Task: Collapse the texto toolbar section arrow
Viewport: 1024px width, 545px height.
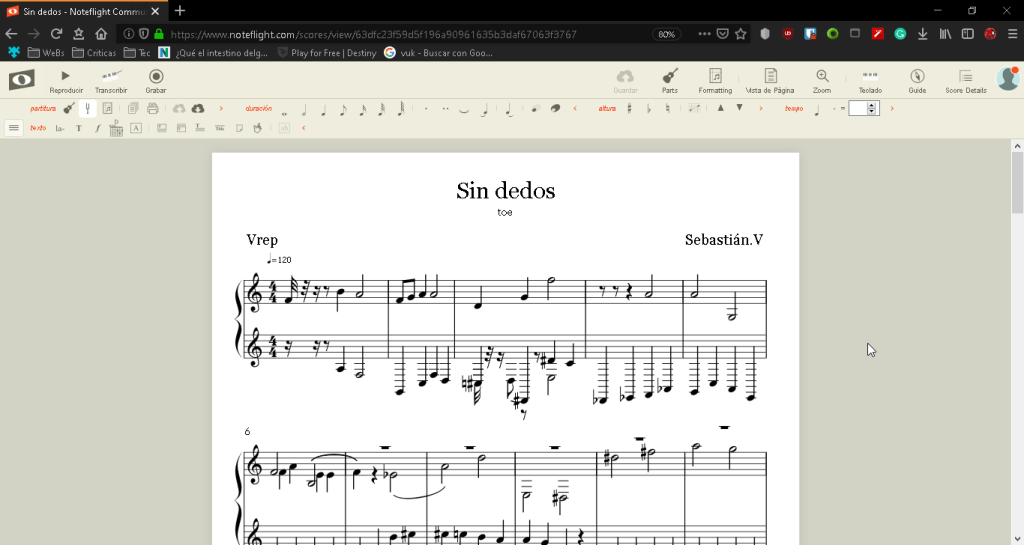Action: click(x=303, y=128)
